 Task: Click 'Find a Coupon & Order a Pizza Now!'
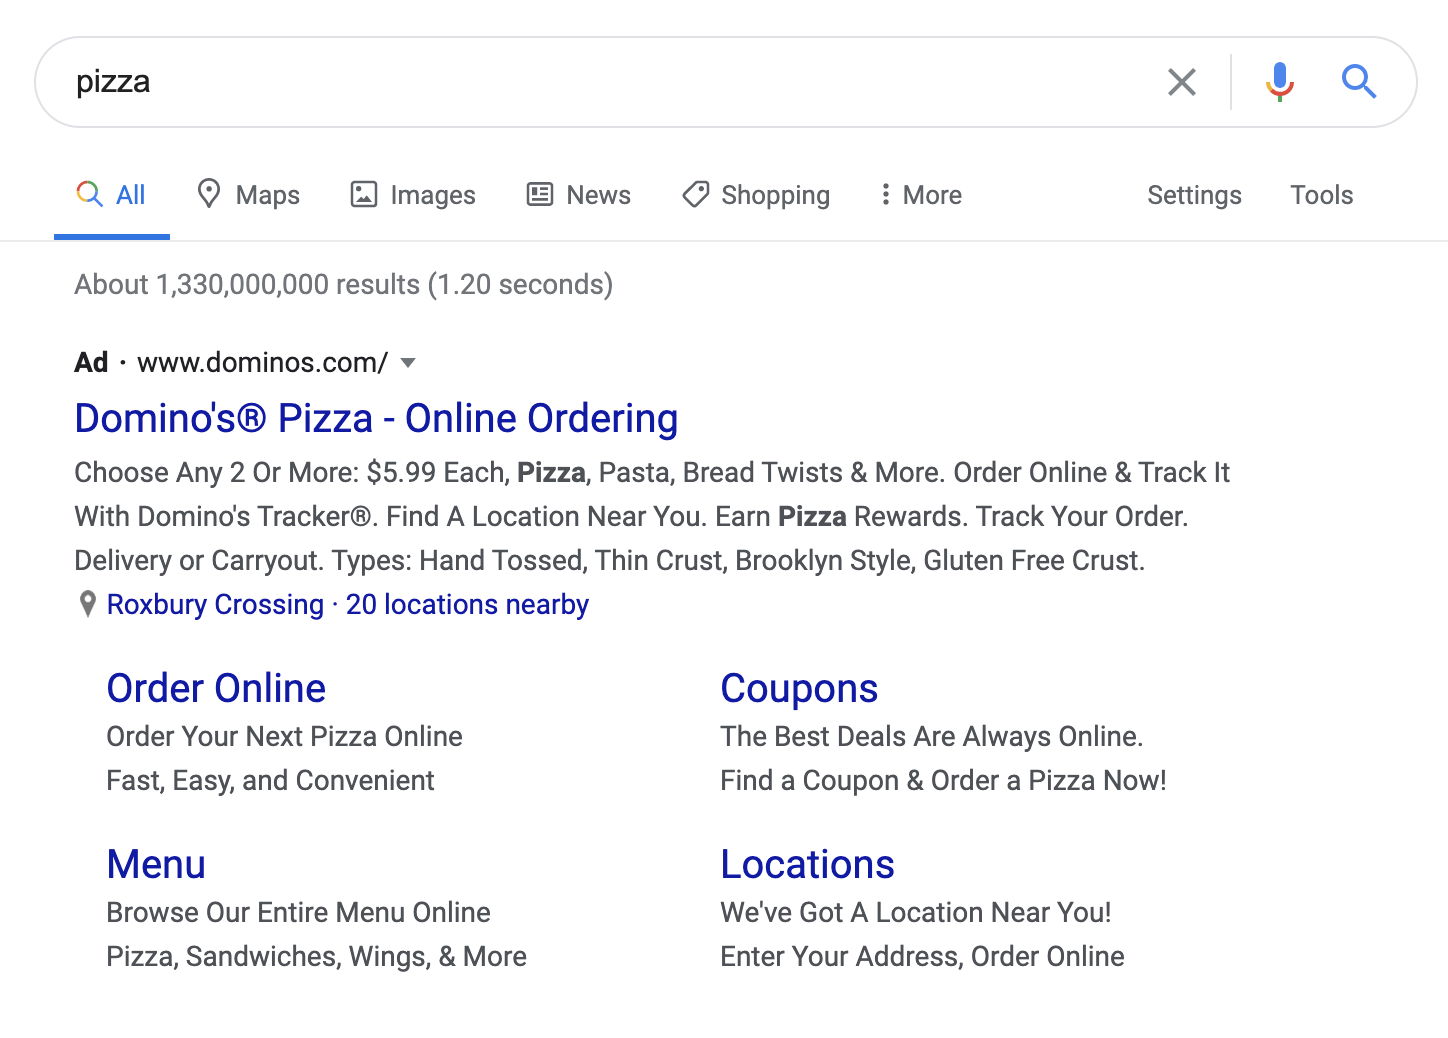click(943, 781)
